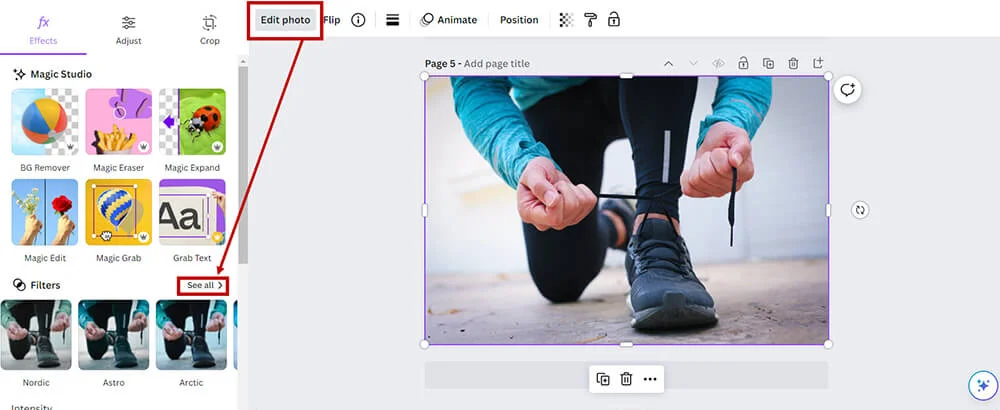Switch to the Crop tab
1000x410 pixels.
(209, 28)
